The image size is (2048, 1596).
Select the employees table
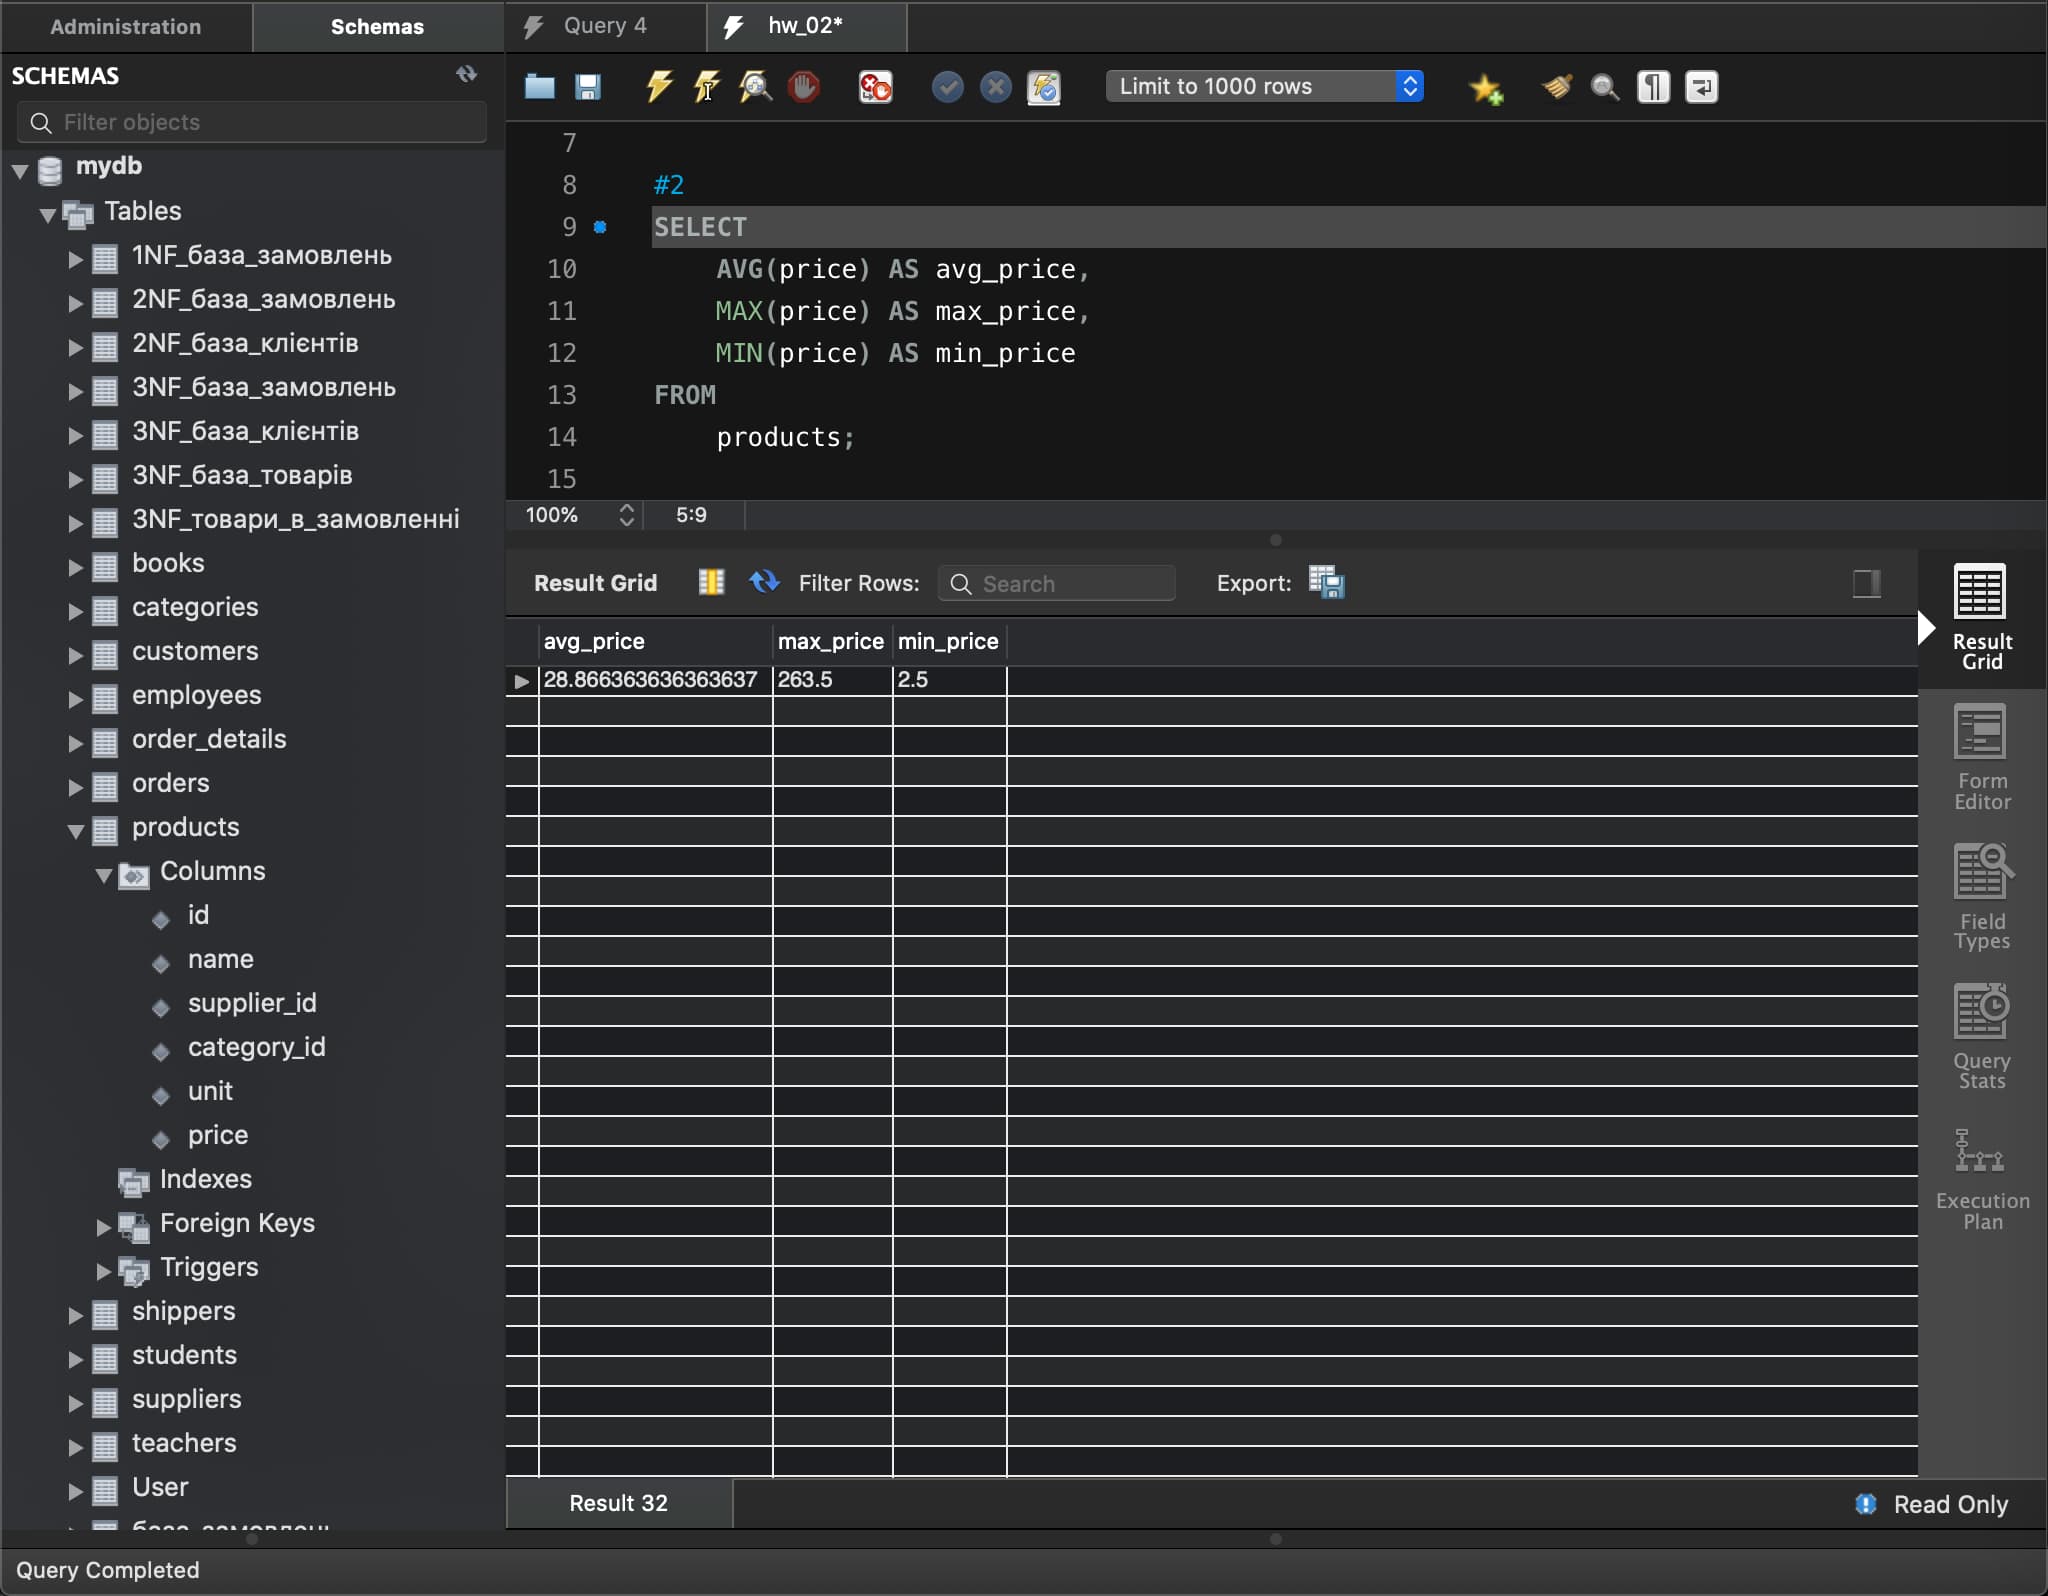point(196,695)
